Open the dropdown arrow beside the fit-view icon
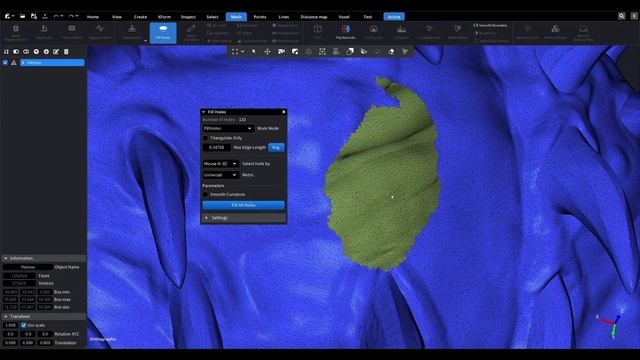Viewport: 640px width, 360px height. point(242,51)
